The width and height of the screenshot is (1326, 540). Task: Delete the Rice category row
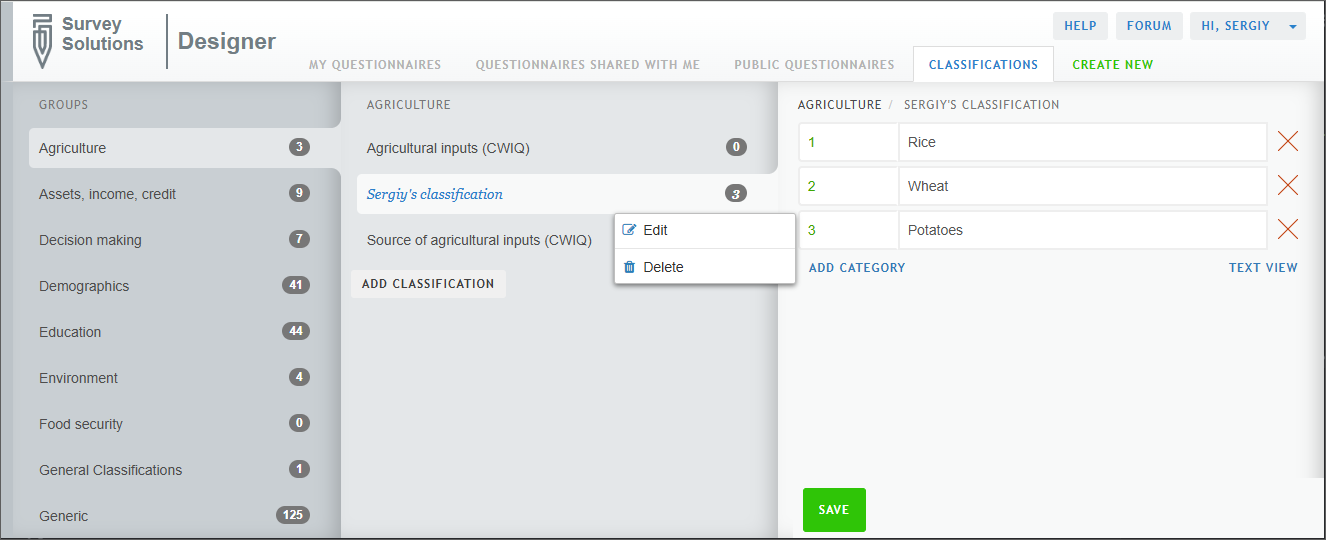coord(1288,142)
